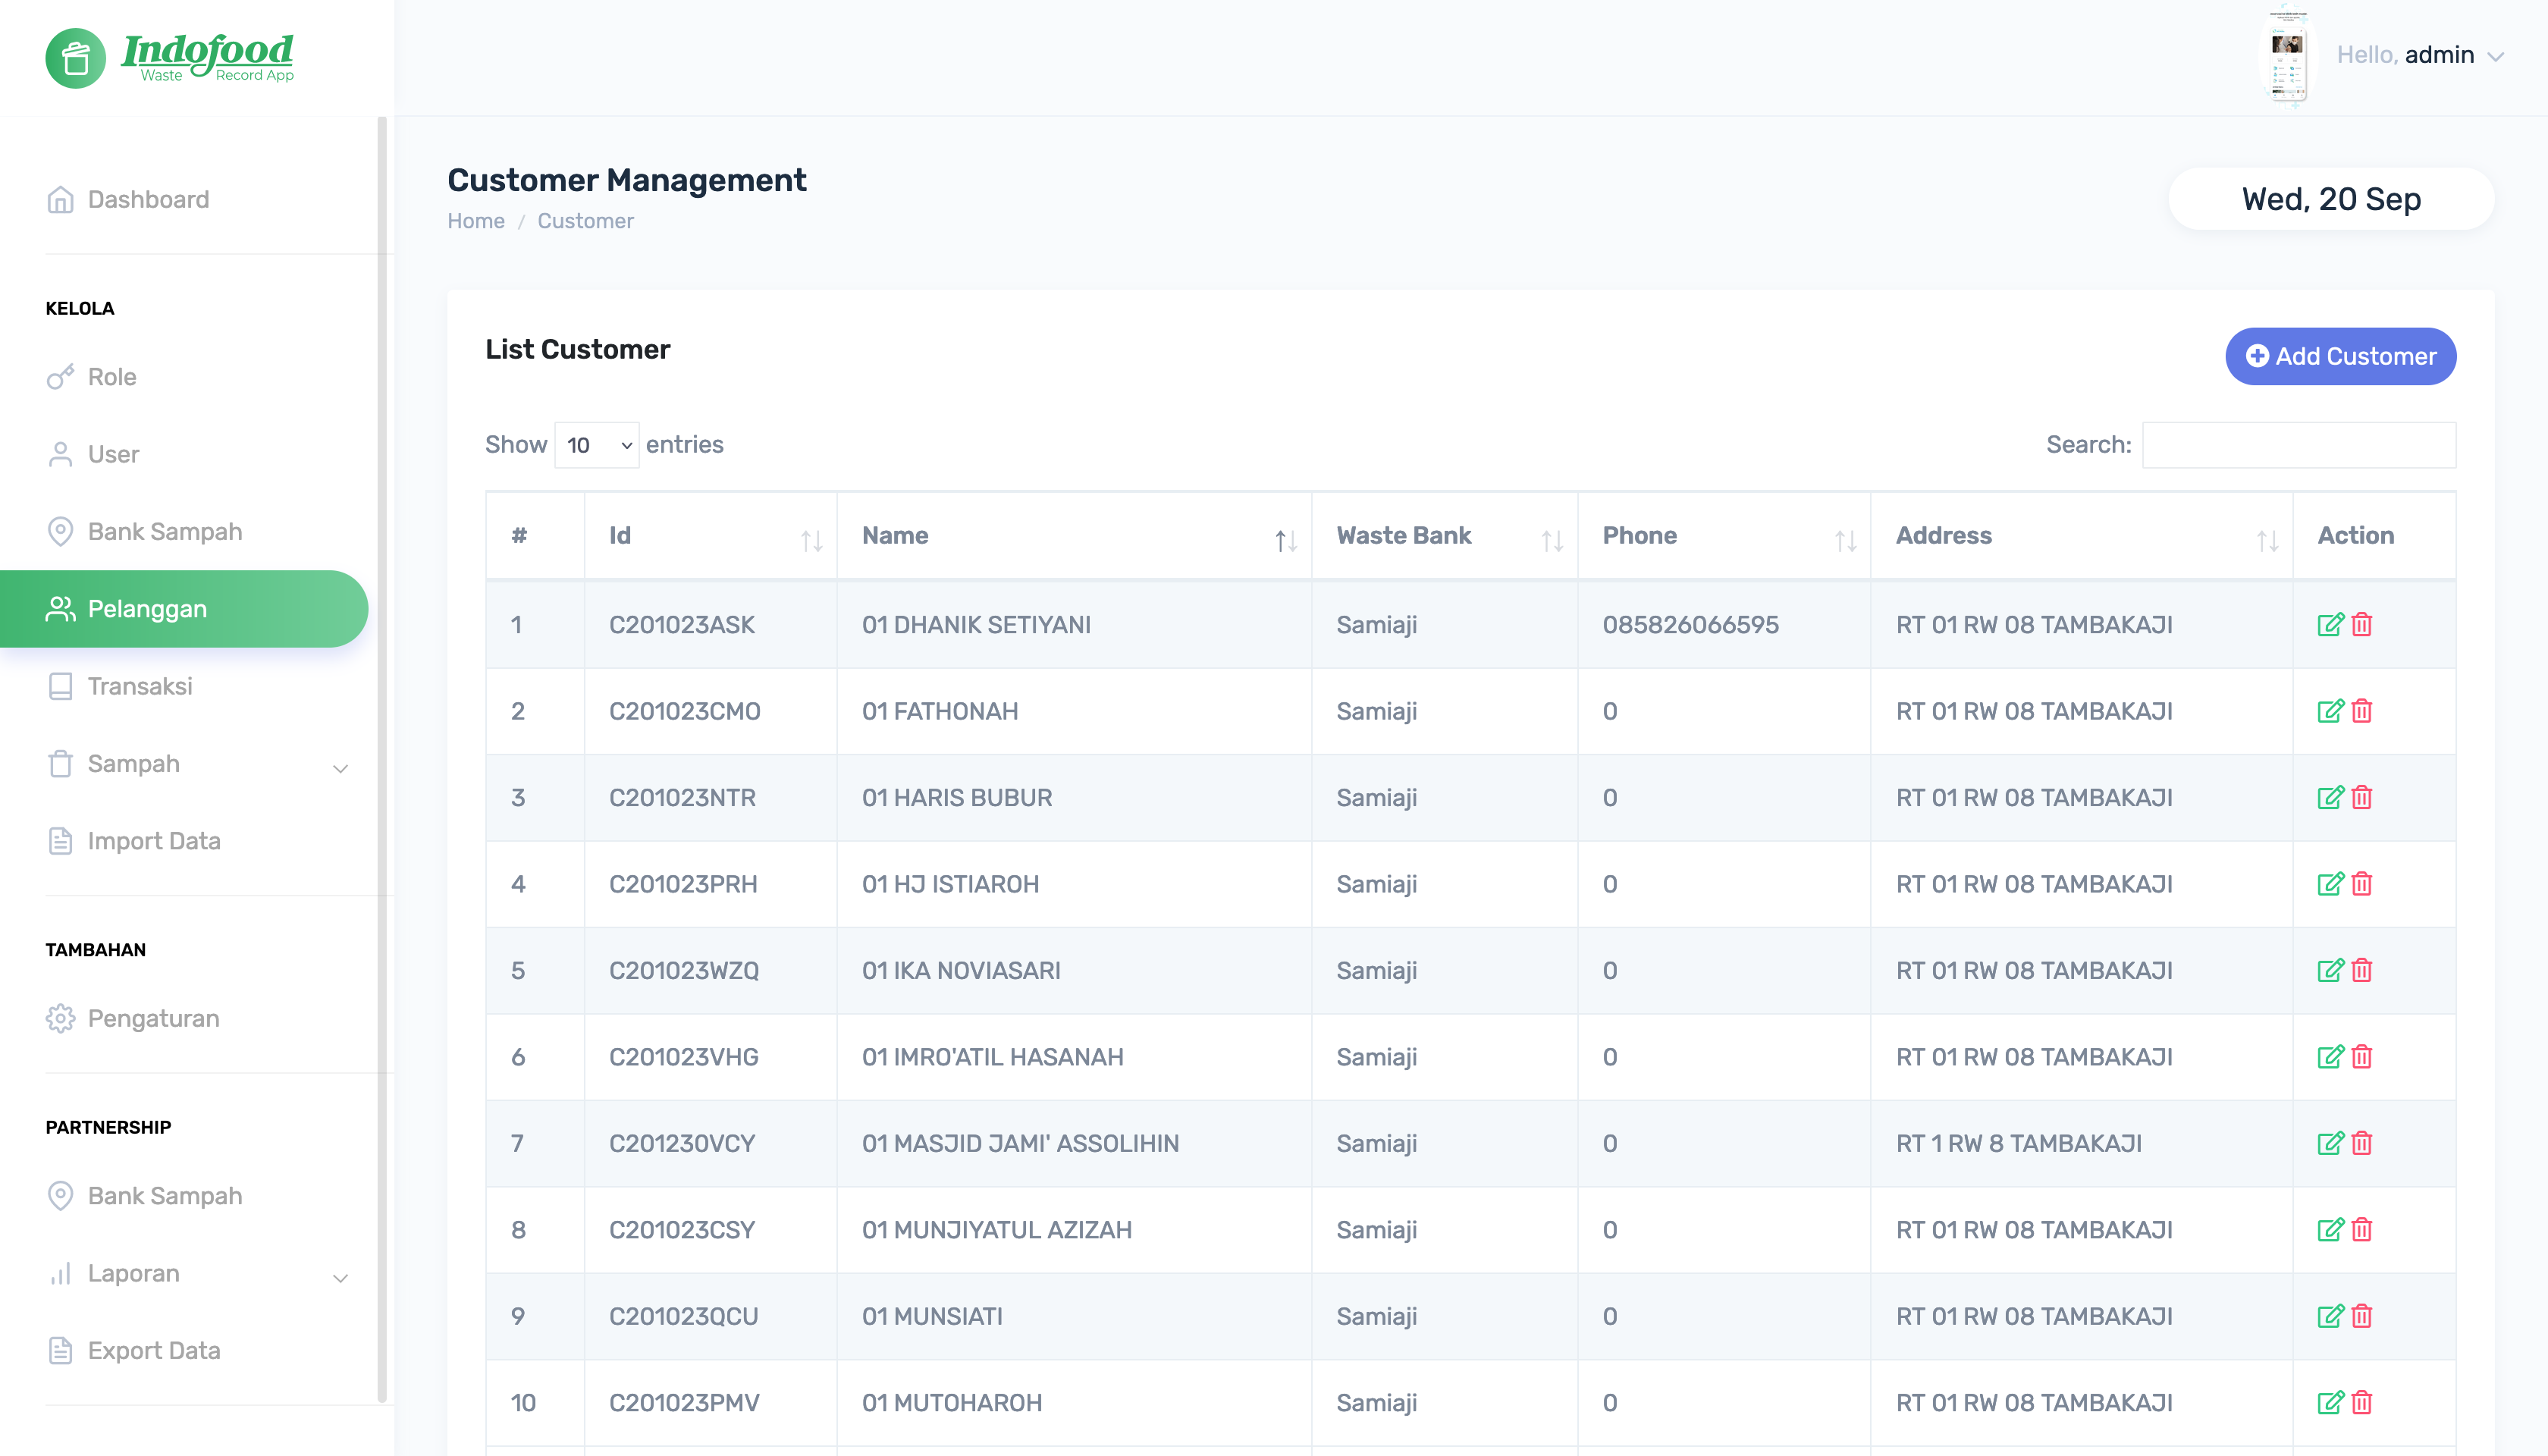Edit customer 01 DHANIK SETIYANI
This screenshot has width=2548, height=1456.
2330,625
